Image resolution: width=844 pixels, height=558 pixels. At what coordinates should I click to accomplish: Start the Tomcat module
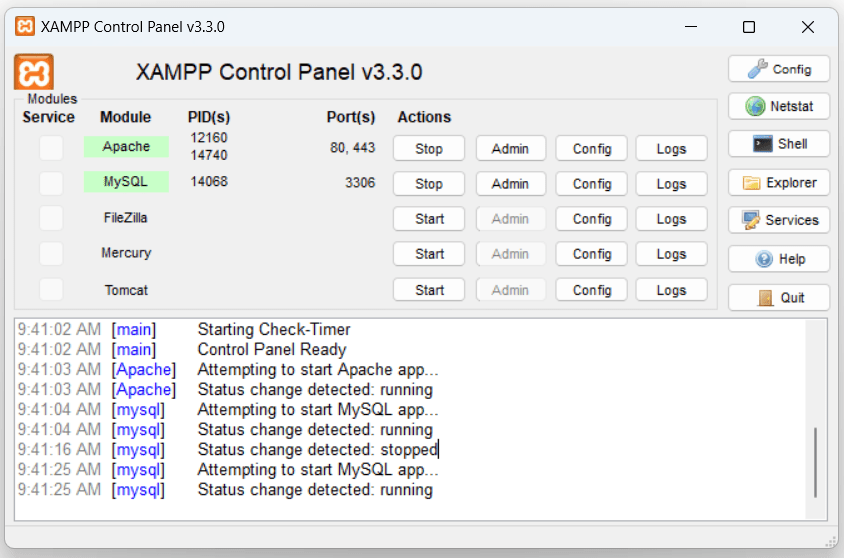coord(429,290)
